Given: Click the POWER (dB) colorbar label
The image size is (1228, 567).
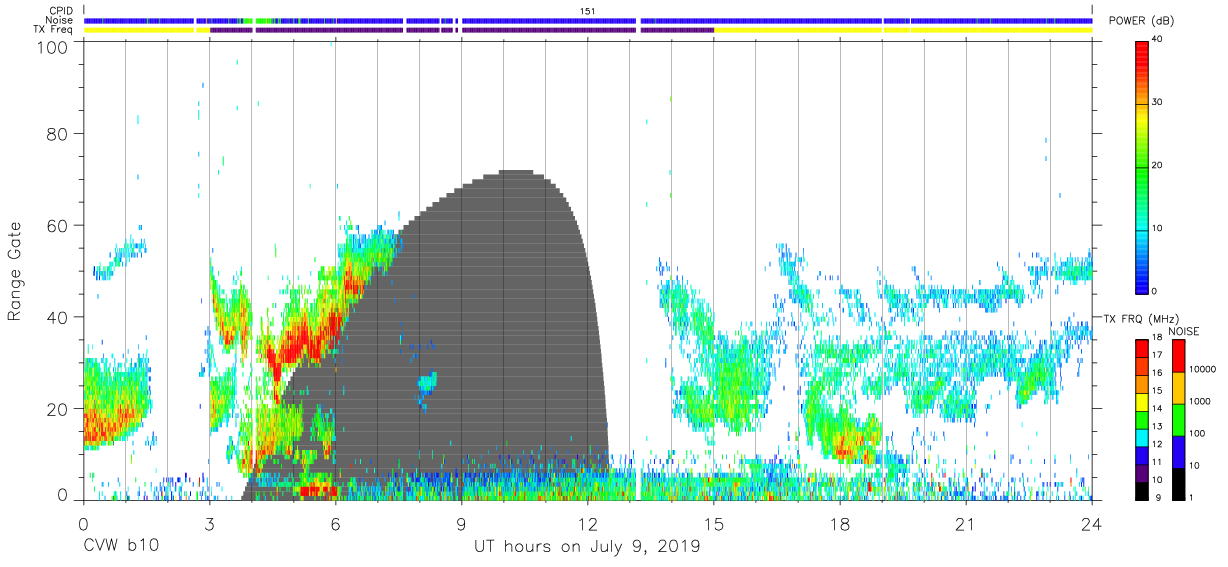Looking at the screenshot, I should tap(1141, 21).
